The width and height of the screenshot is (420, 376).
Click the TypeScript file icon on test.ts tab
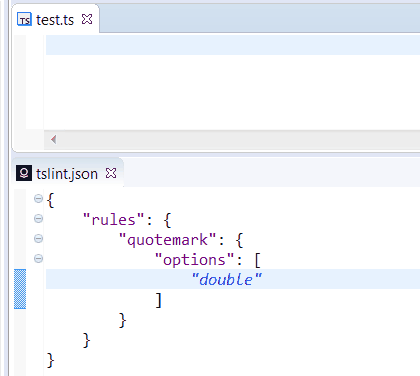coord(24,20)
